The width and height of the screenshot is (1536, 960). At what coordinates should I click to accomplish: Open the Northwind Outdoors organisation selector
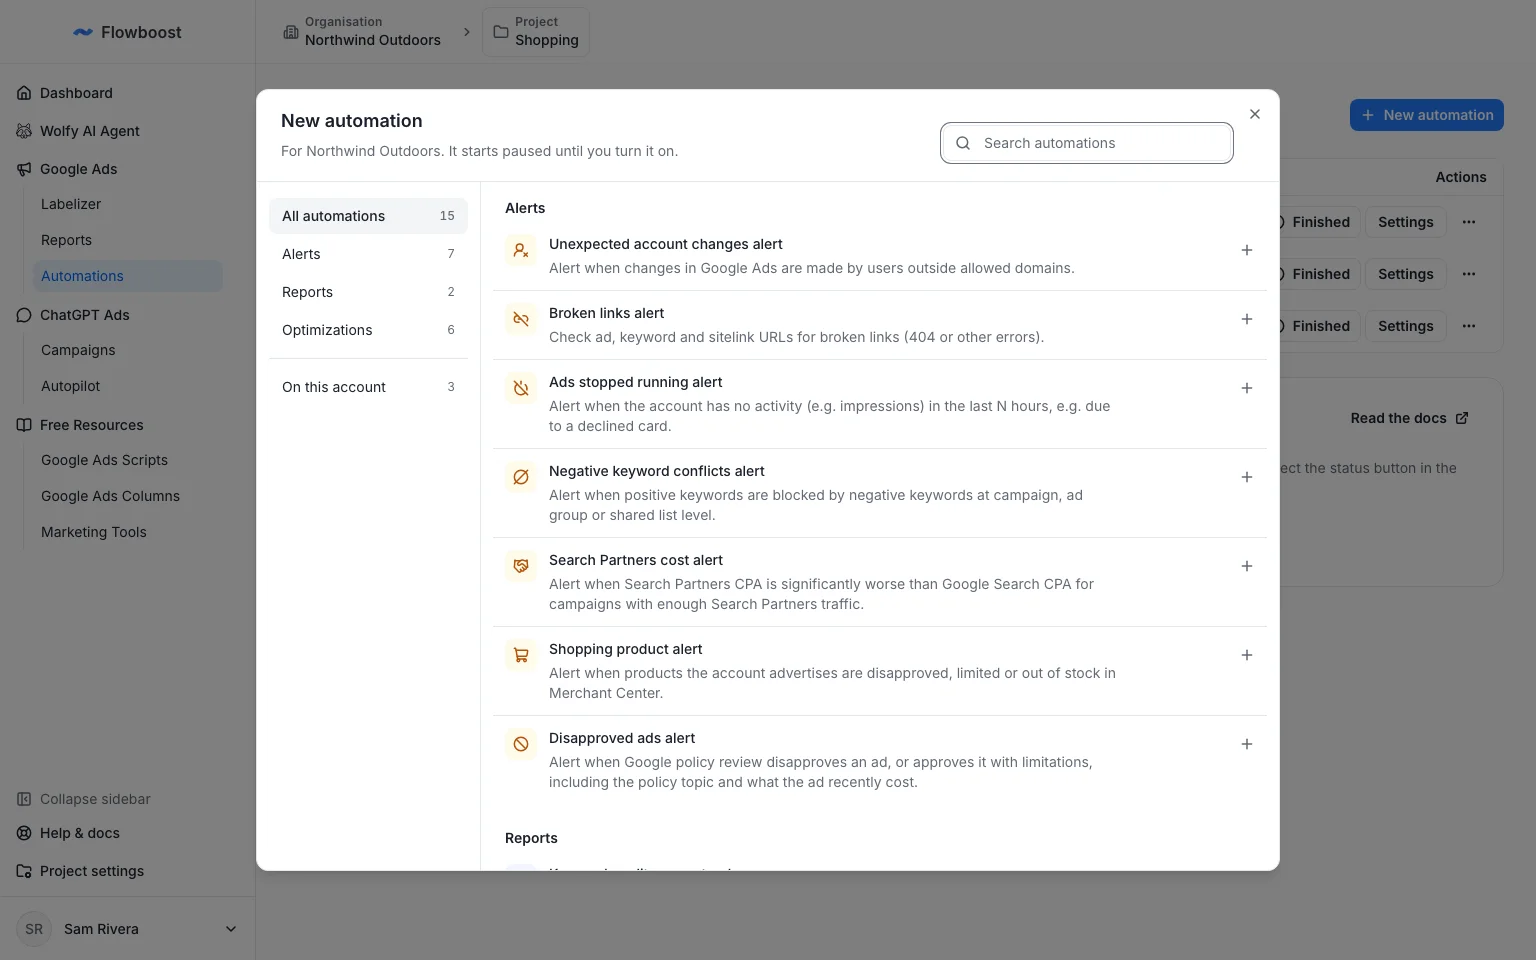[x=362, y=32]
